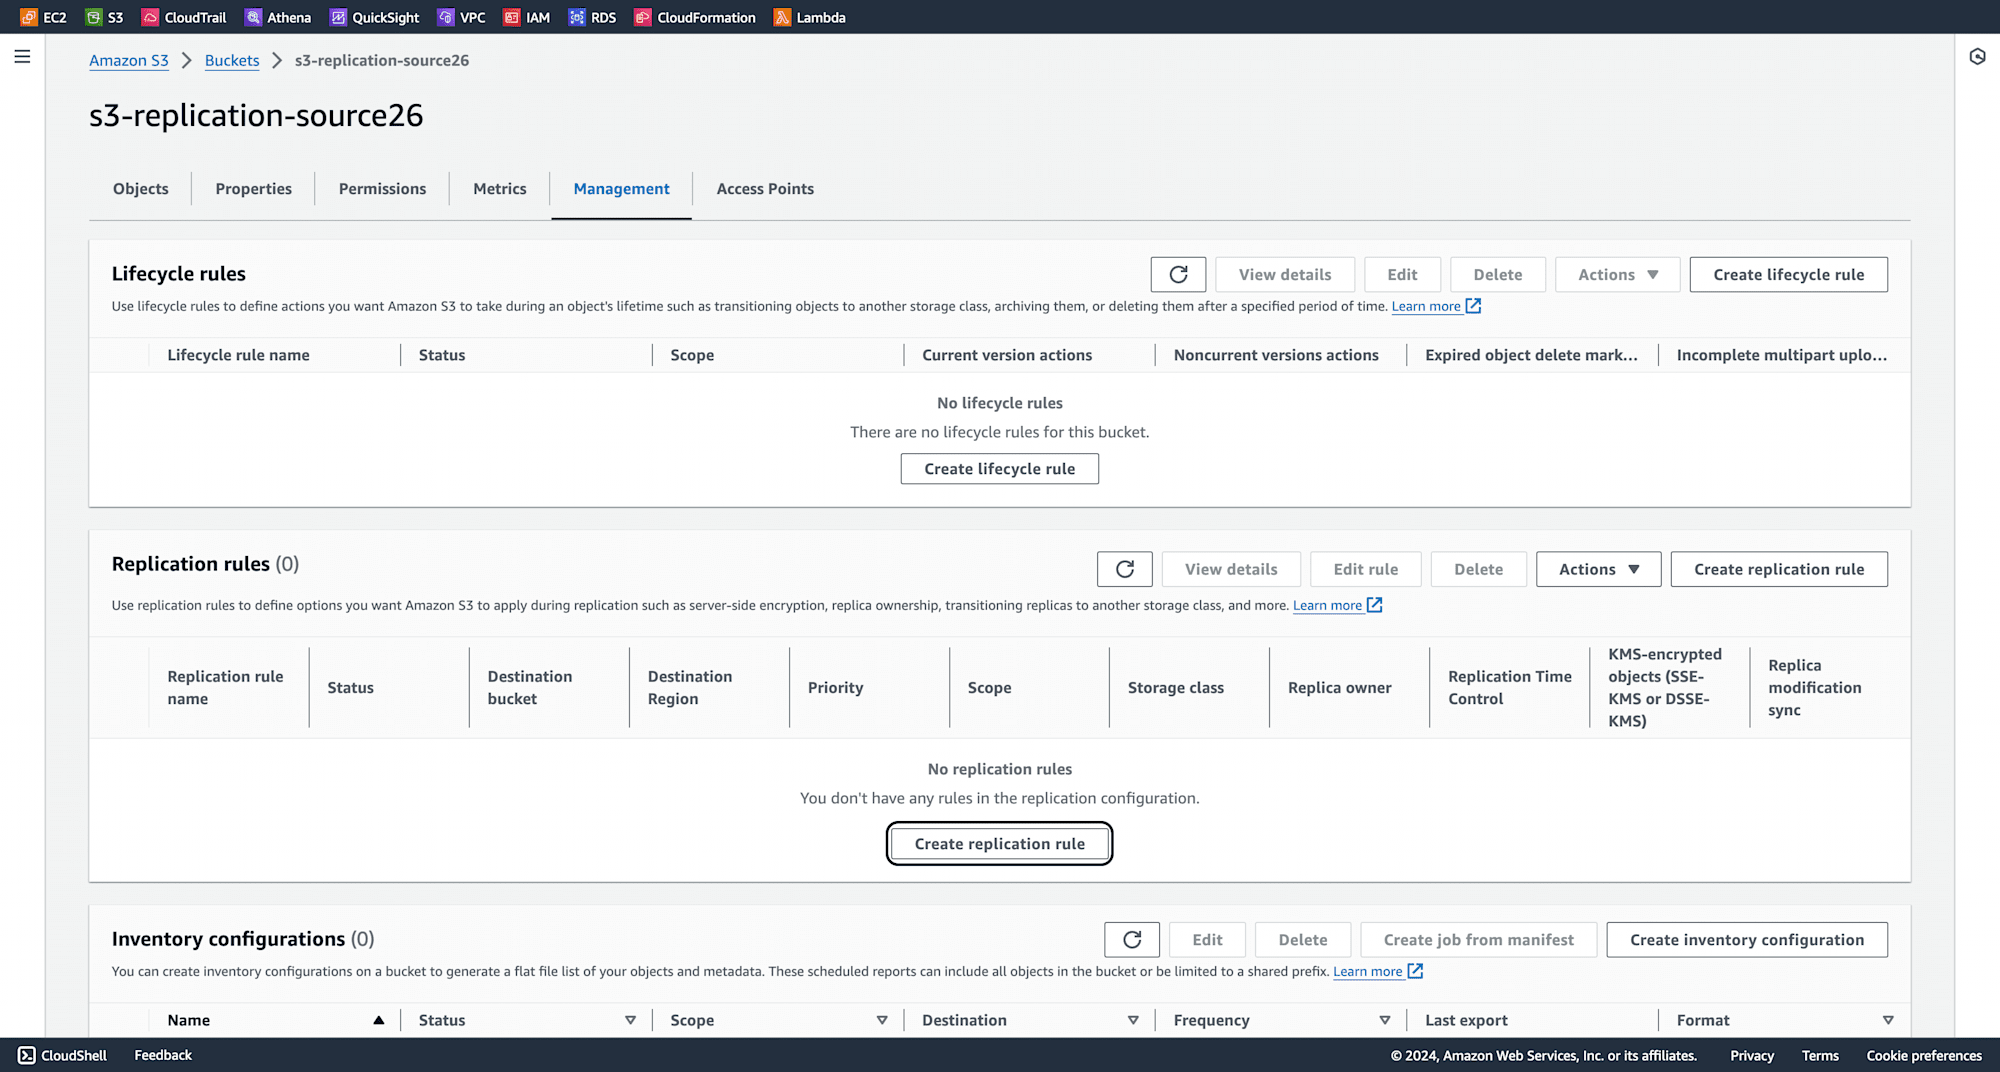Click Replication rules Delete button

[1478, 569]
